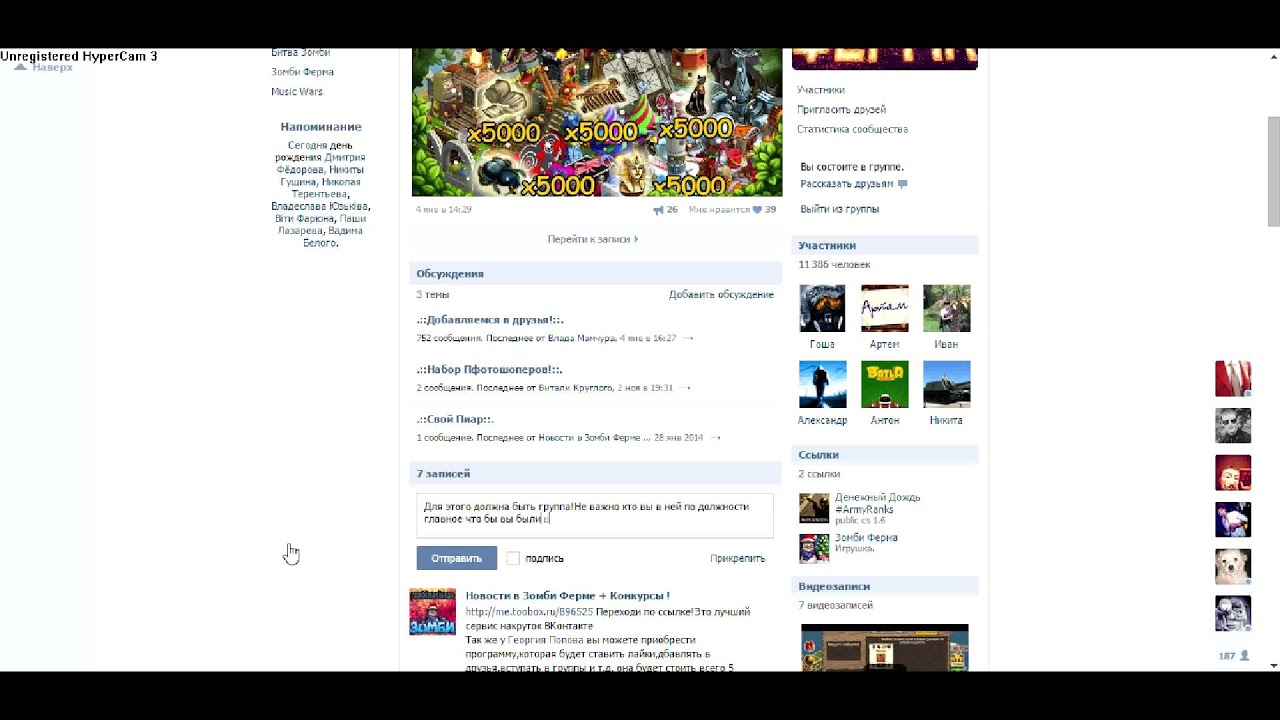The image size is (1280, 720).
Task: Click arrow after 'Свой Пиар' last message
Action: [714, 438]
